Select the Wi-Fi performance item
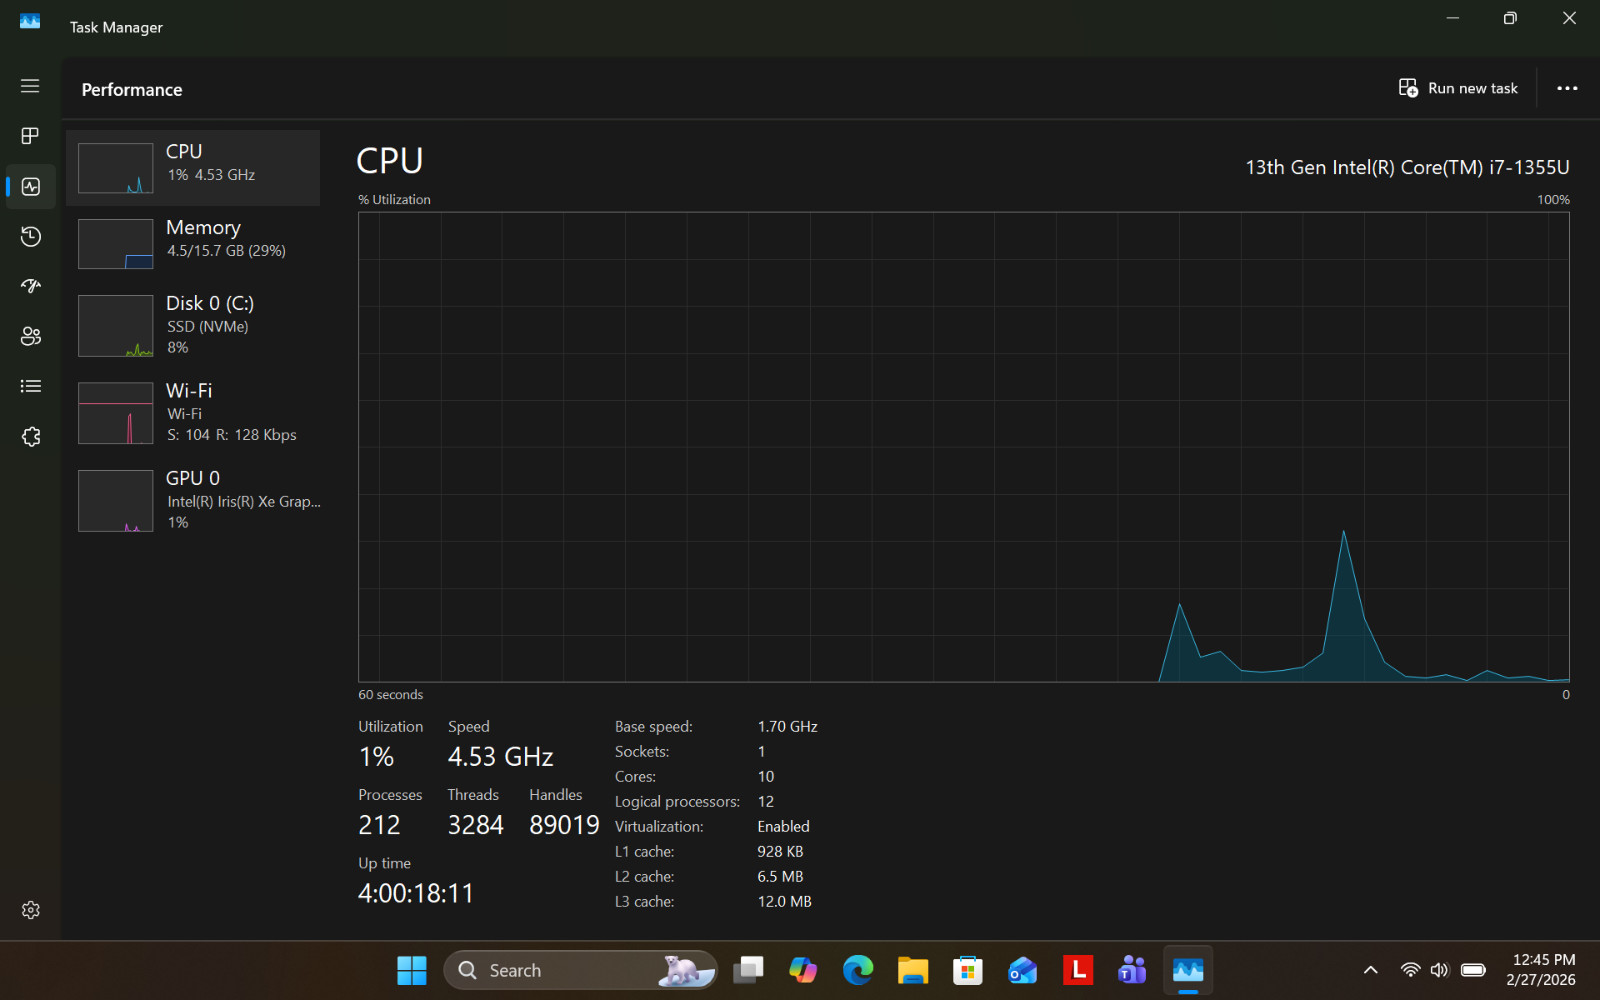Viewport: 1600px width, 1000px height. (193, 412)
